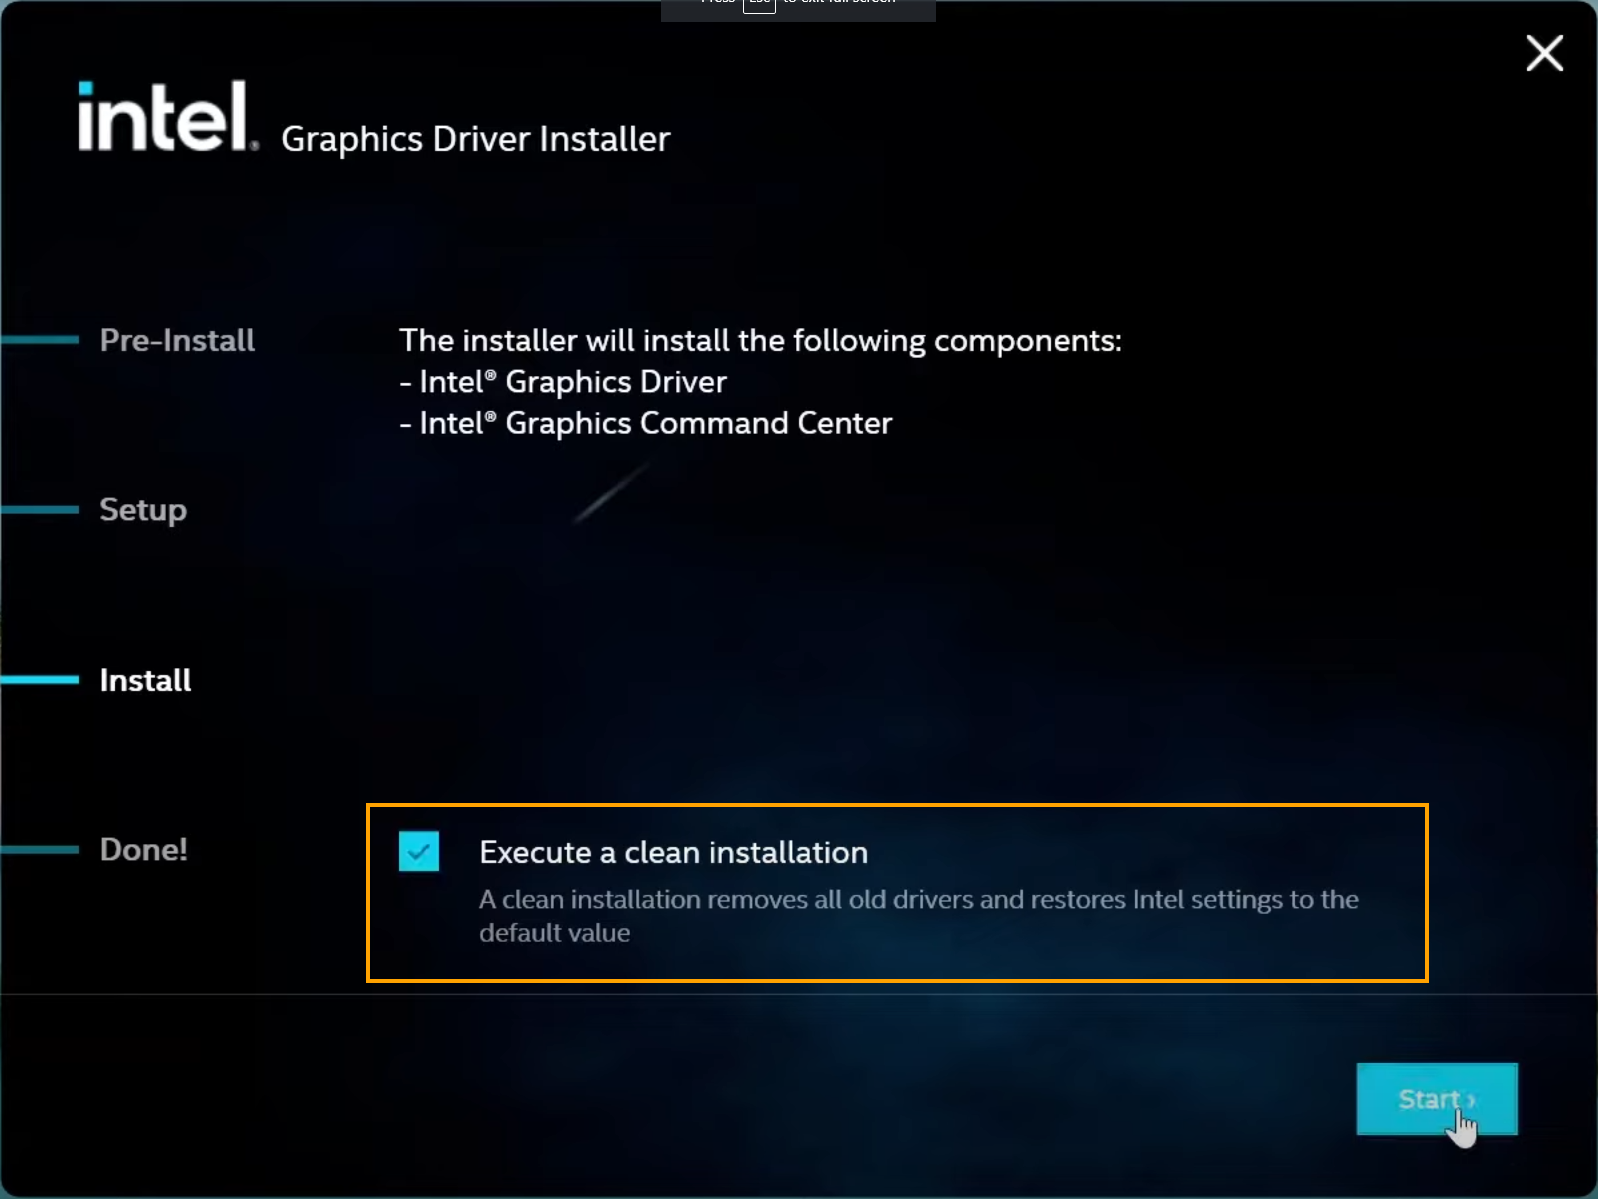
Task: Select the Setup step label
Action: click(x=143, y=510)
